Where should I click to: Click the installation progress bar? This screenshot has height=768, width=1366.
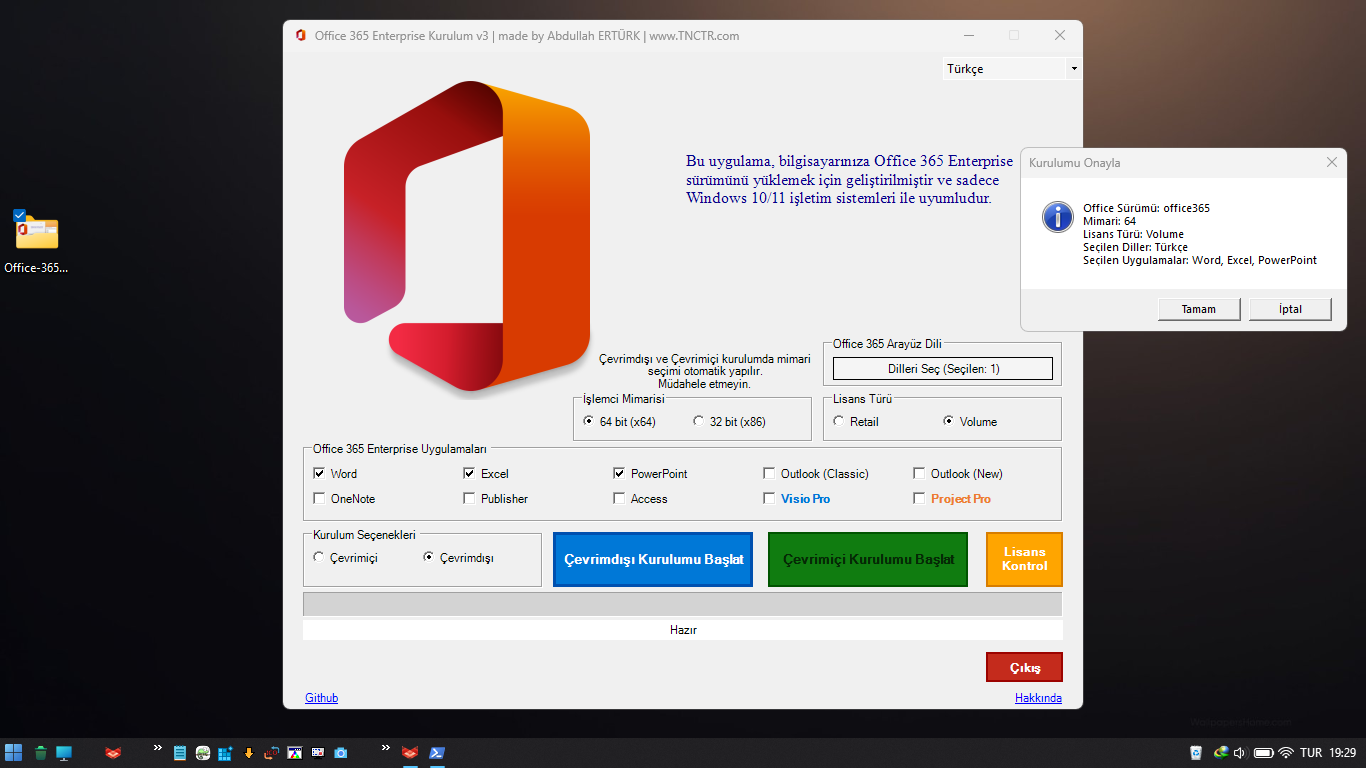coord(682,604)
